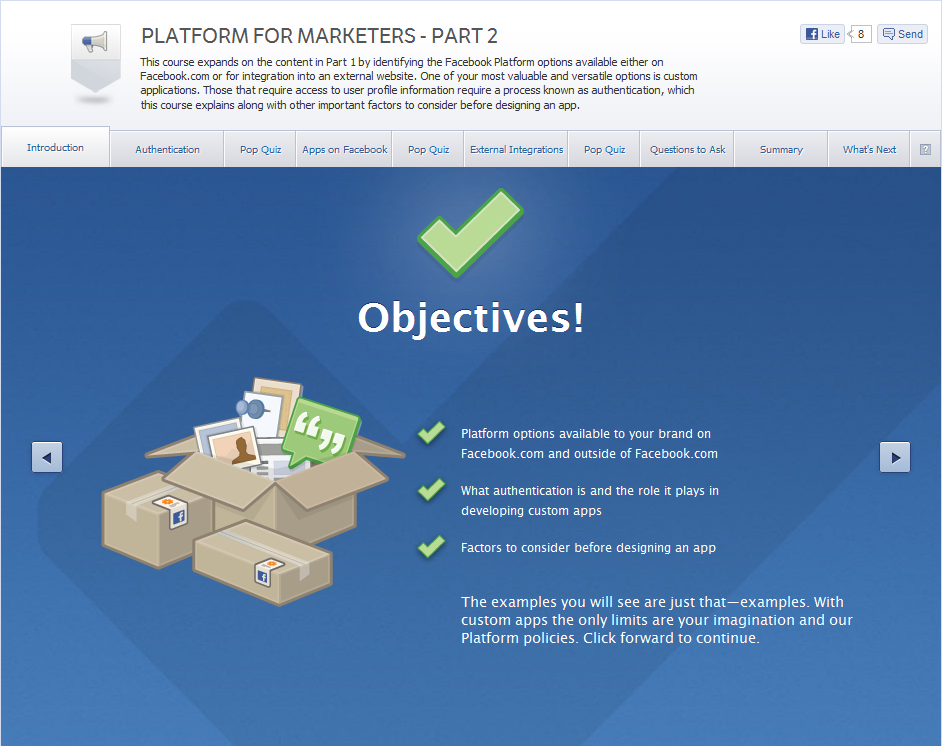Image resolution: width=942 pixels, height=746 pixels.
Task: Open the Pop Quiz tab after External Integrations
Action: (604, 150)
